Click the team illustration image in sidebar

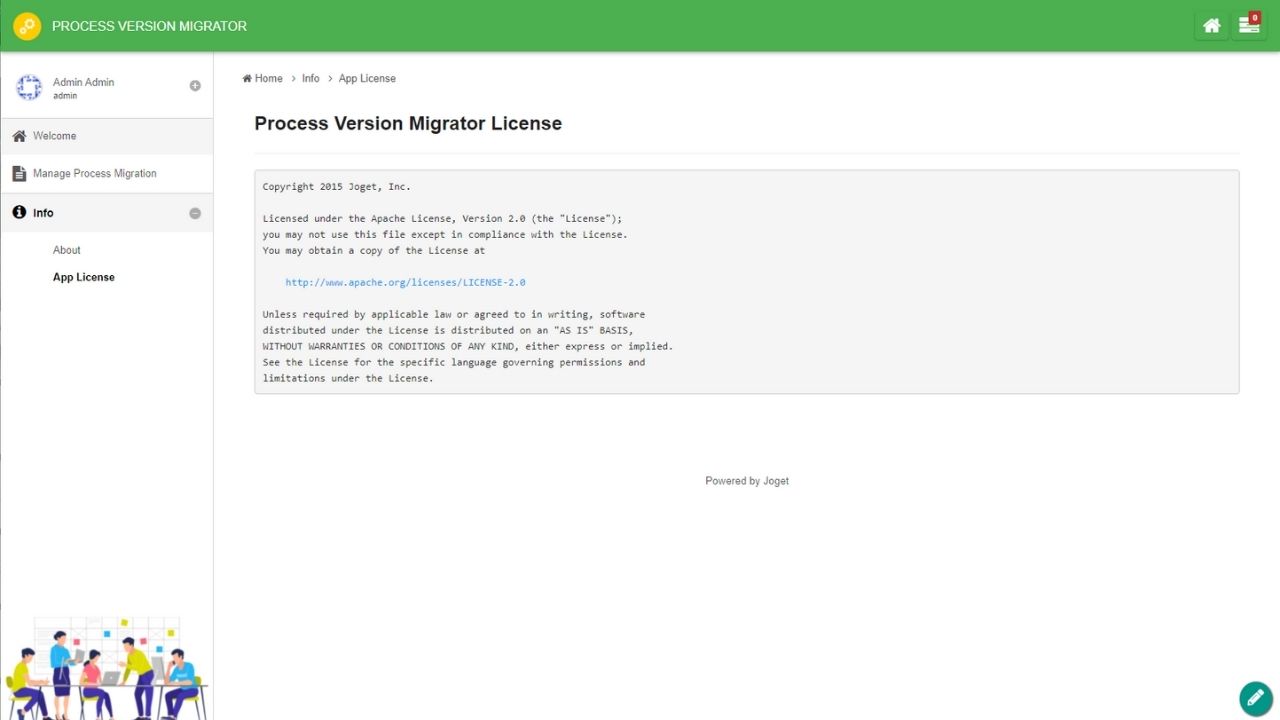[105, 668]
